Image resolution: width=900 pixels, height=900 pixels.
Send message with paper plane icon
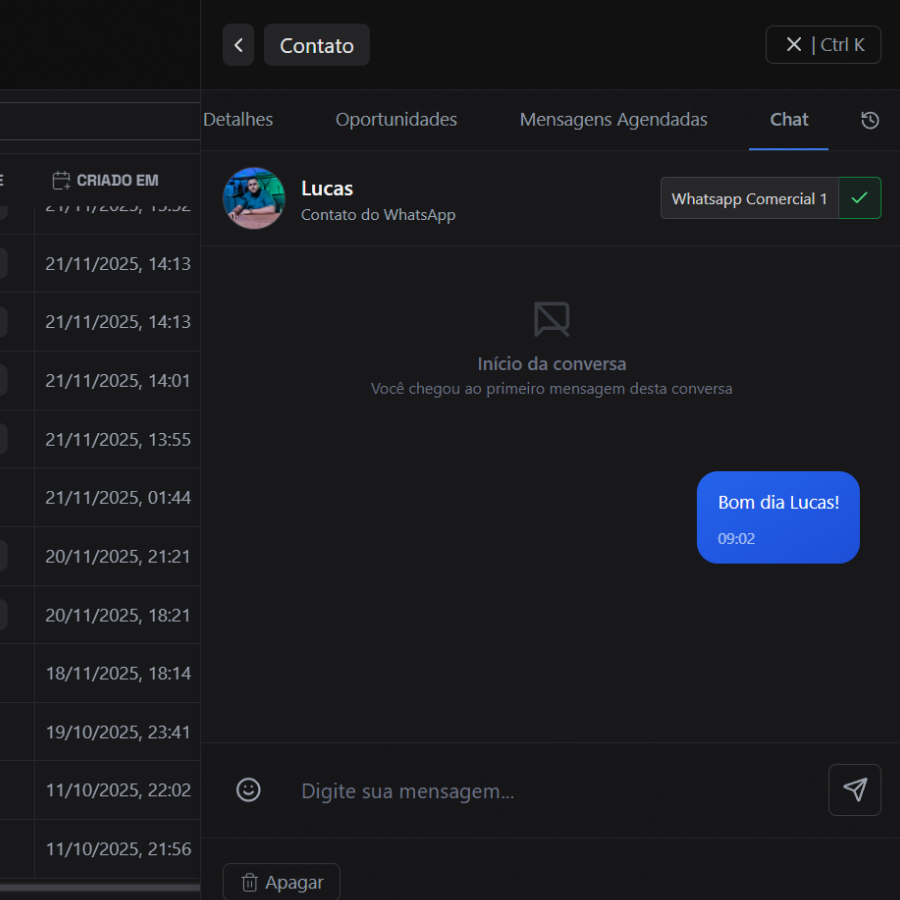(x=854, y=790)
